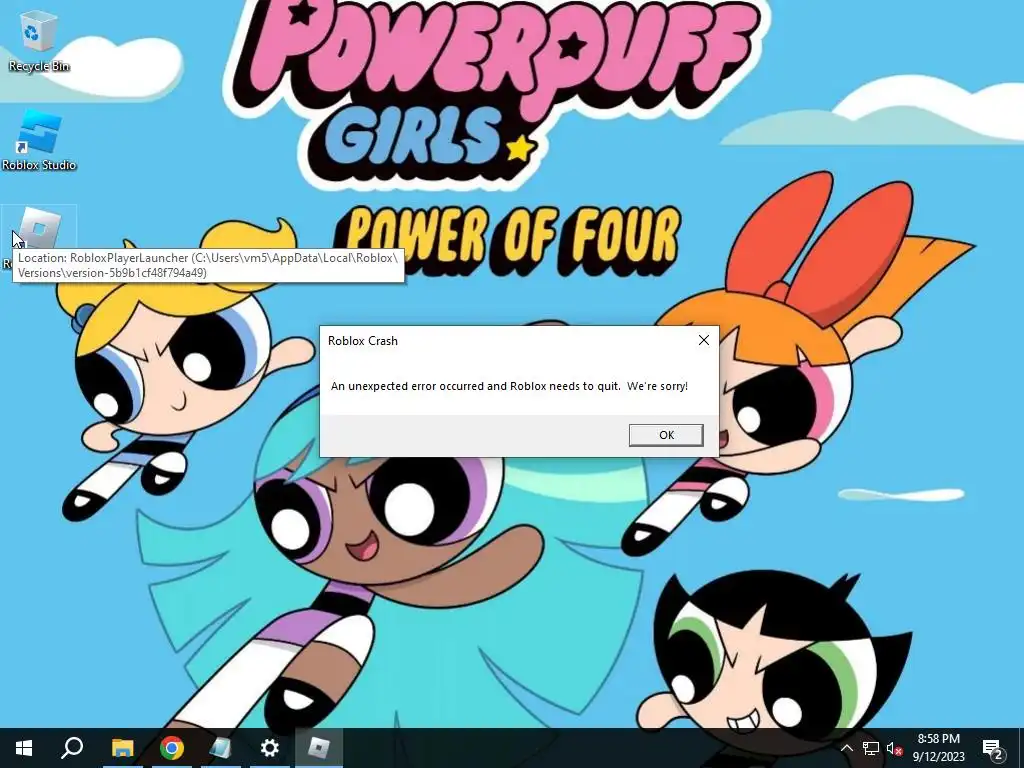This screenshot has height=768, width=1024.
Task: Open the notepad-like app pinned on taskbar
Action: [x=221, y=748]
